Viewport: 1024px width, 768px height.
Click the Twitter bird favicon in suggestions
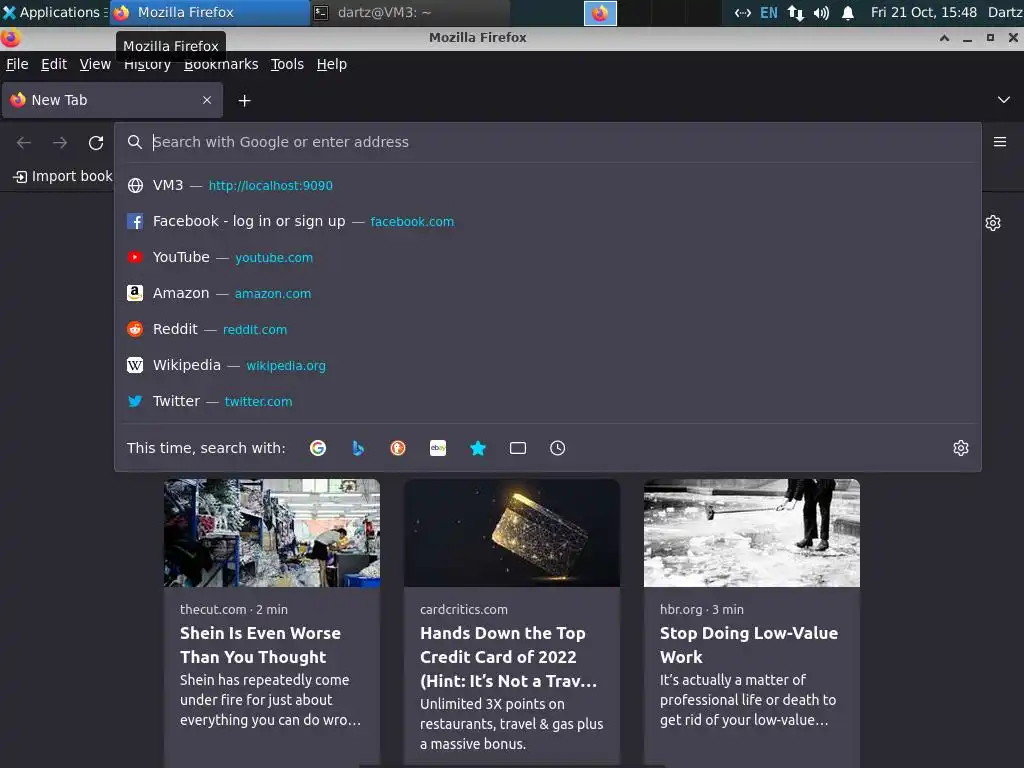coord(135,401)
